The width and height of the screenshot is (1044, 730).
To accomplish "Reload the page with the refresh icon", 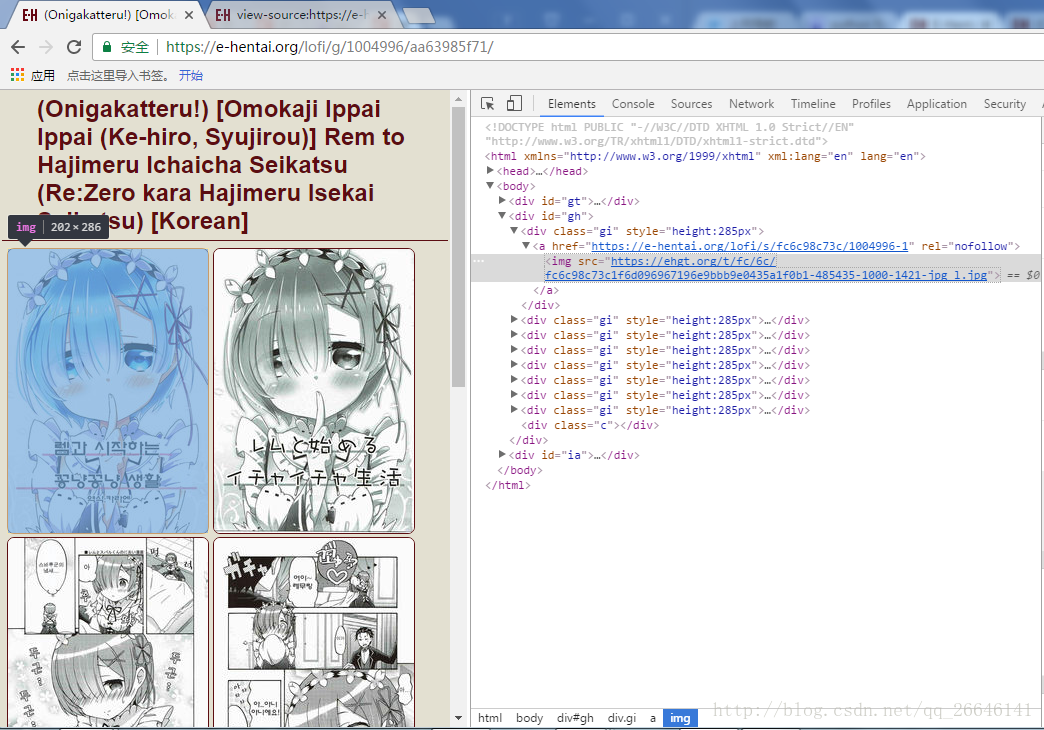I will (74, 47).
